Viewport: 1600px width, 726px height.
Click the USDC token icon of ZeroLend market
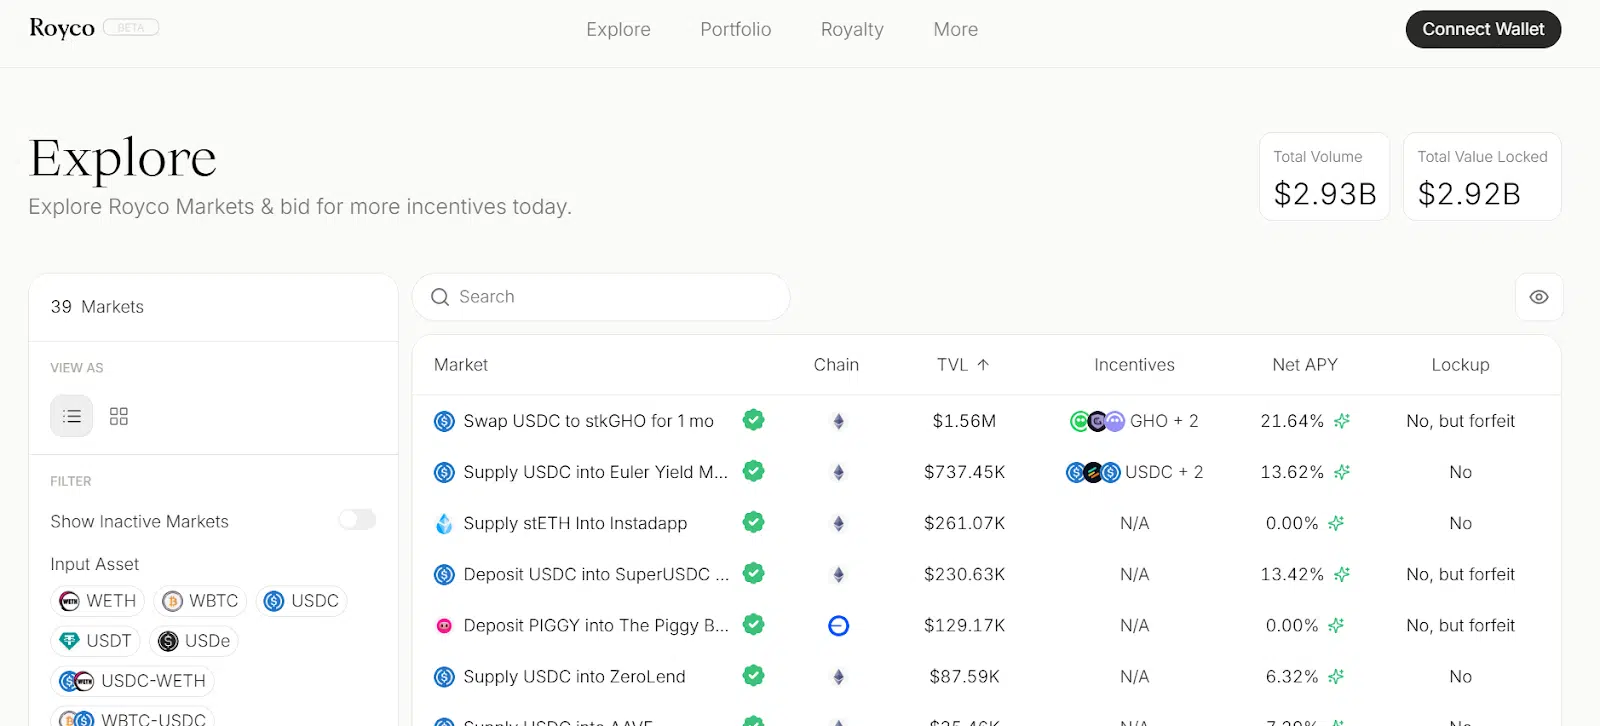(444, 676)
